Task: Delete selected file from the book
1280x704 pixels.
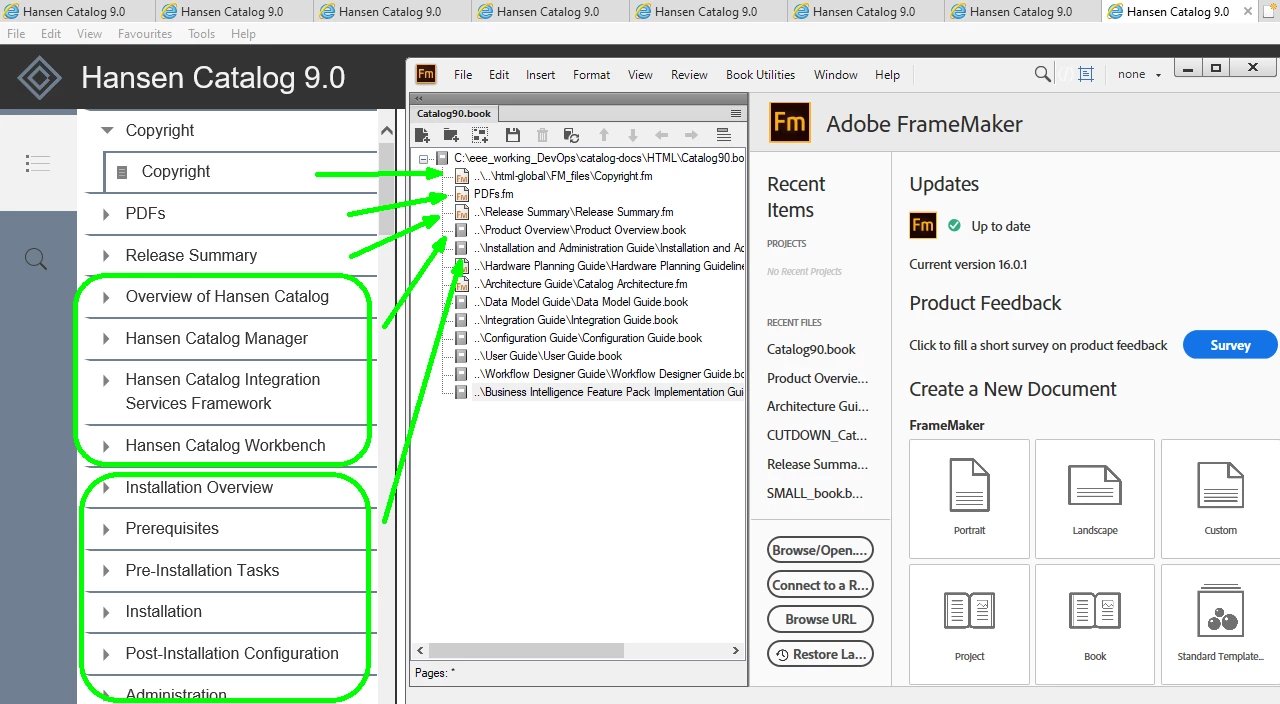Action: tap(542, 135)
